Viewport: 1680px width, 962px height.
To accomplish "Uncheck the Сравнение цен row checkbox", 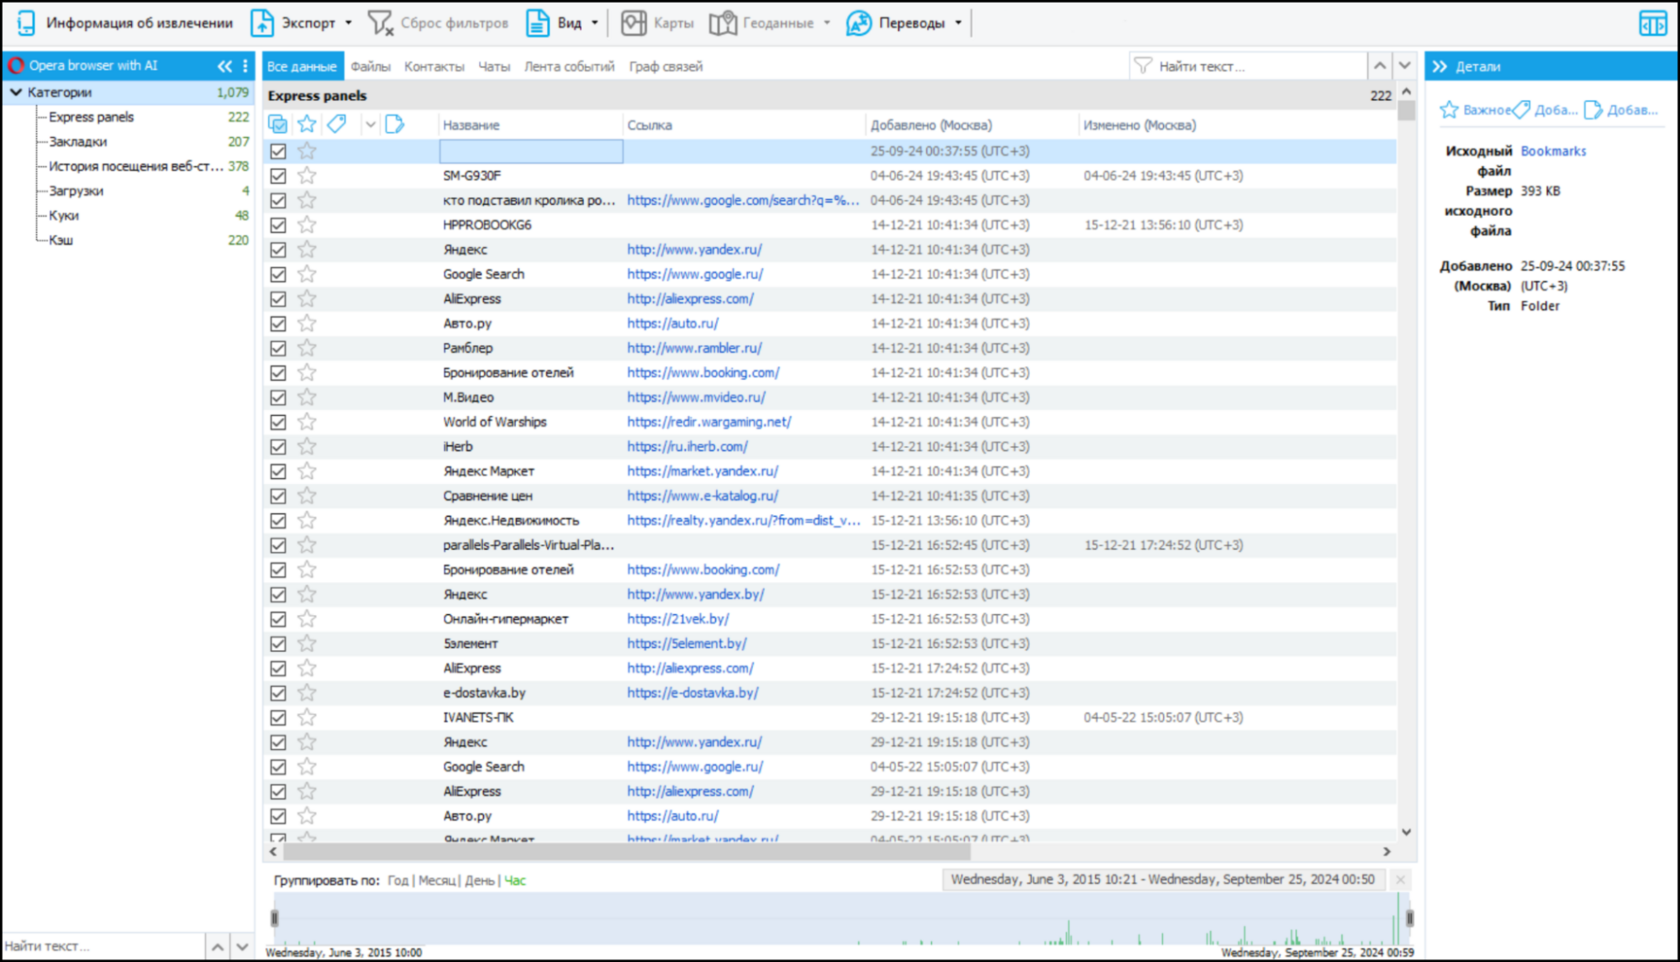I will coord(278,496).
